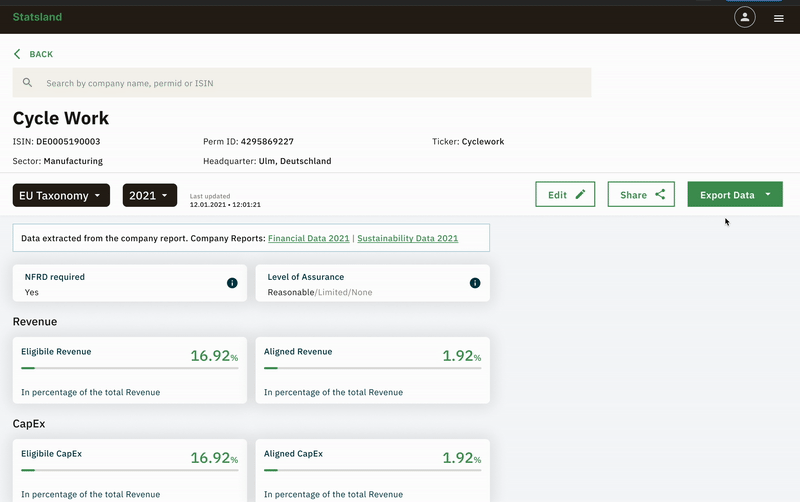Select the Eligible CapEx card
800x502 pixels.
130,470
